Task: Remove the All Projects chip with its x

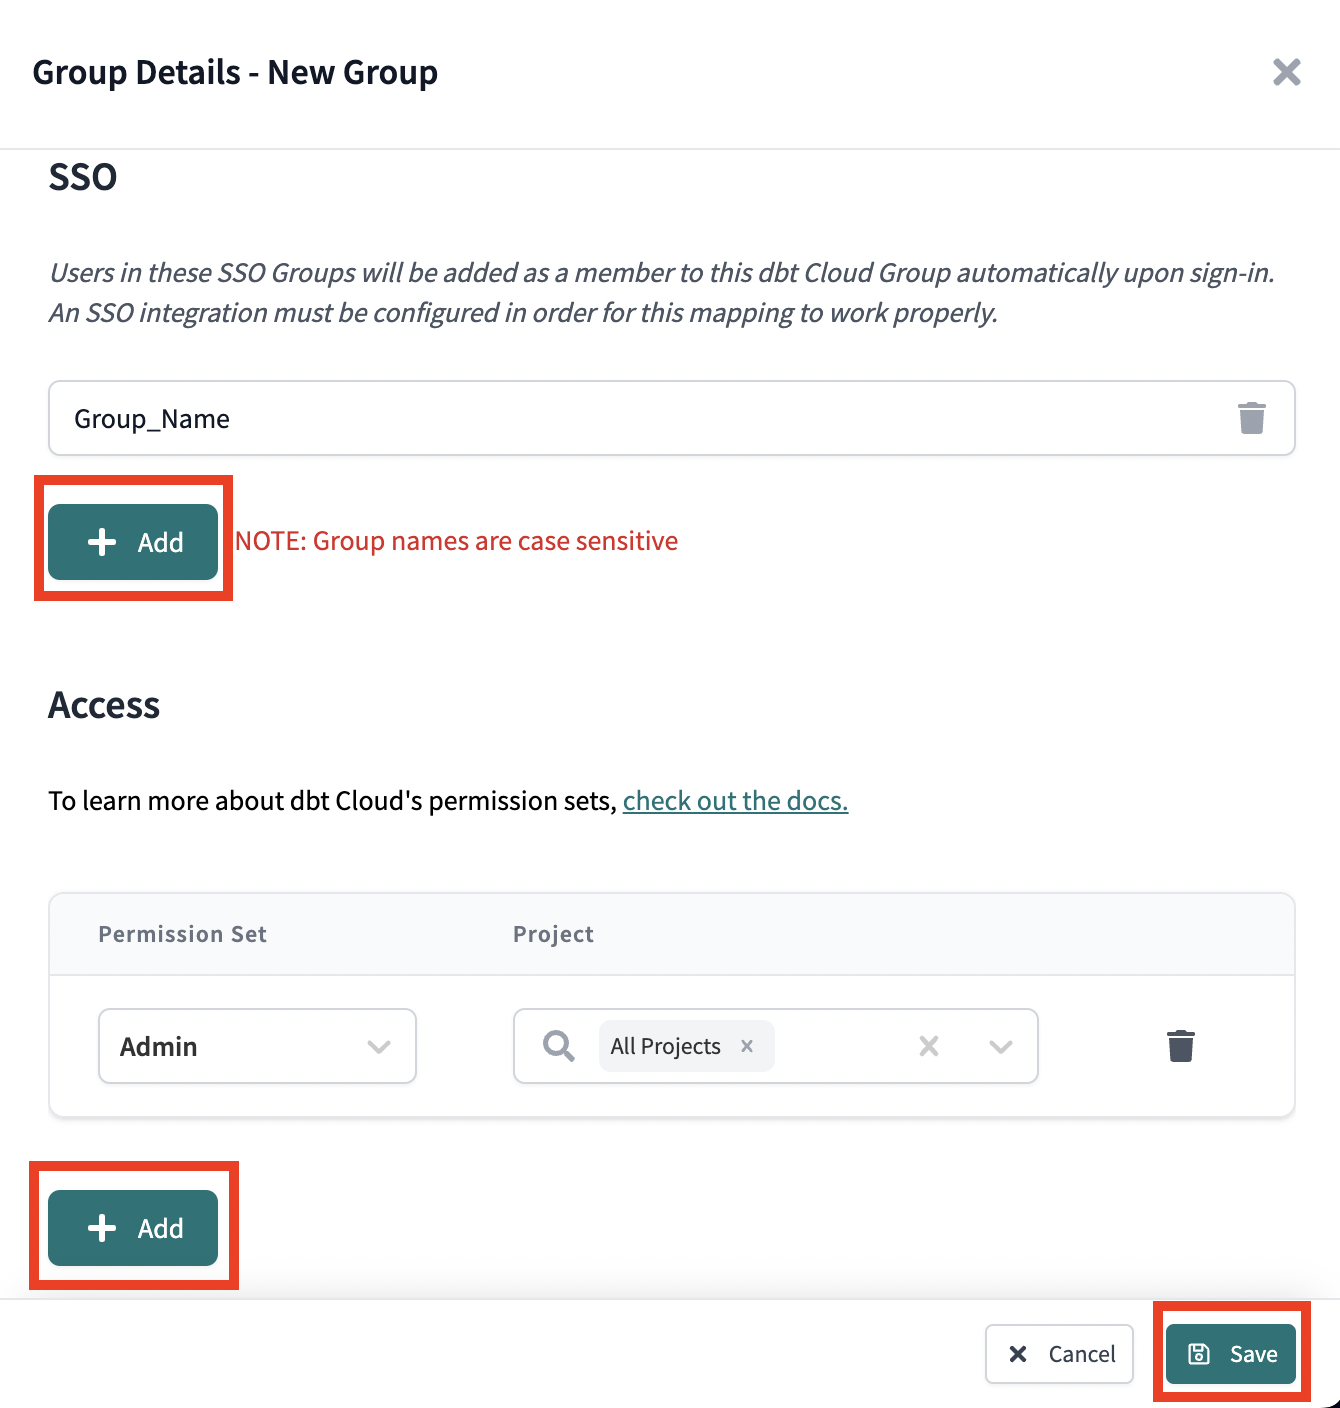Action: [x=746, y=1046]
